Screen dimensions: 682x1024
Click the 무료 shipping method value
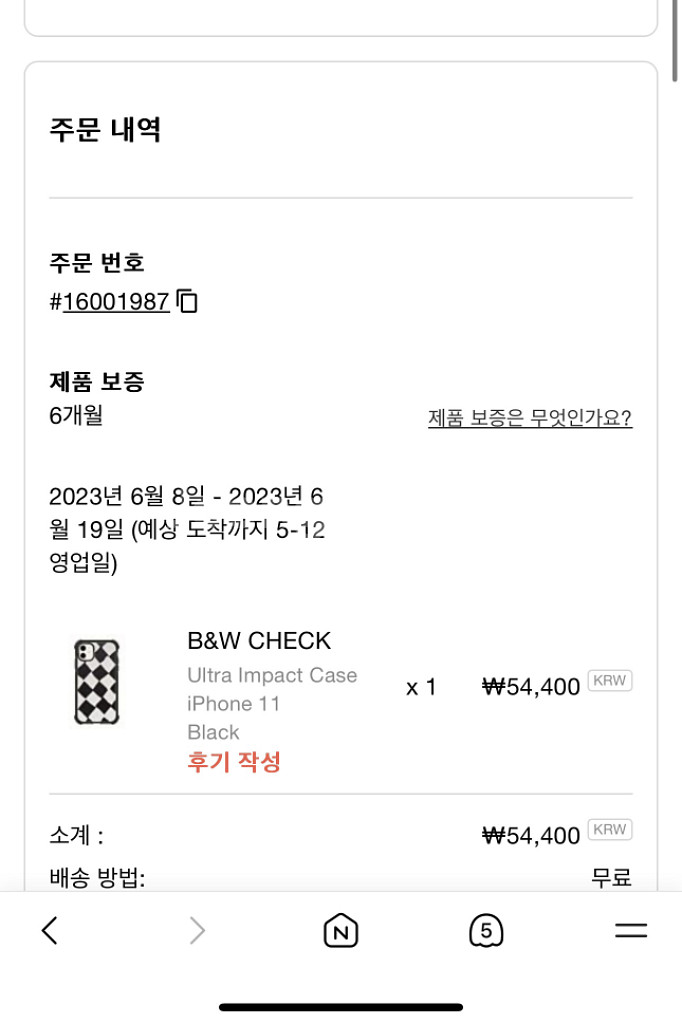(x=611, y=877)
